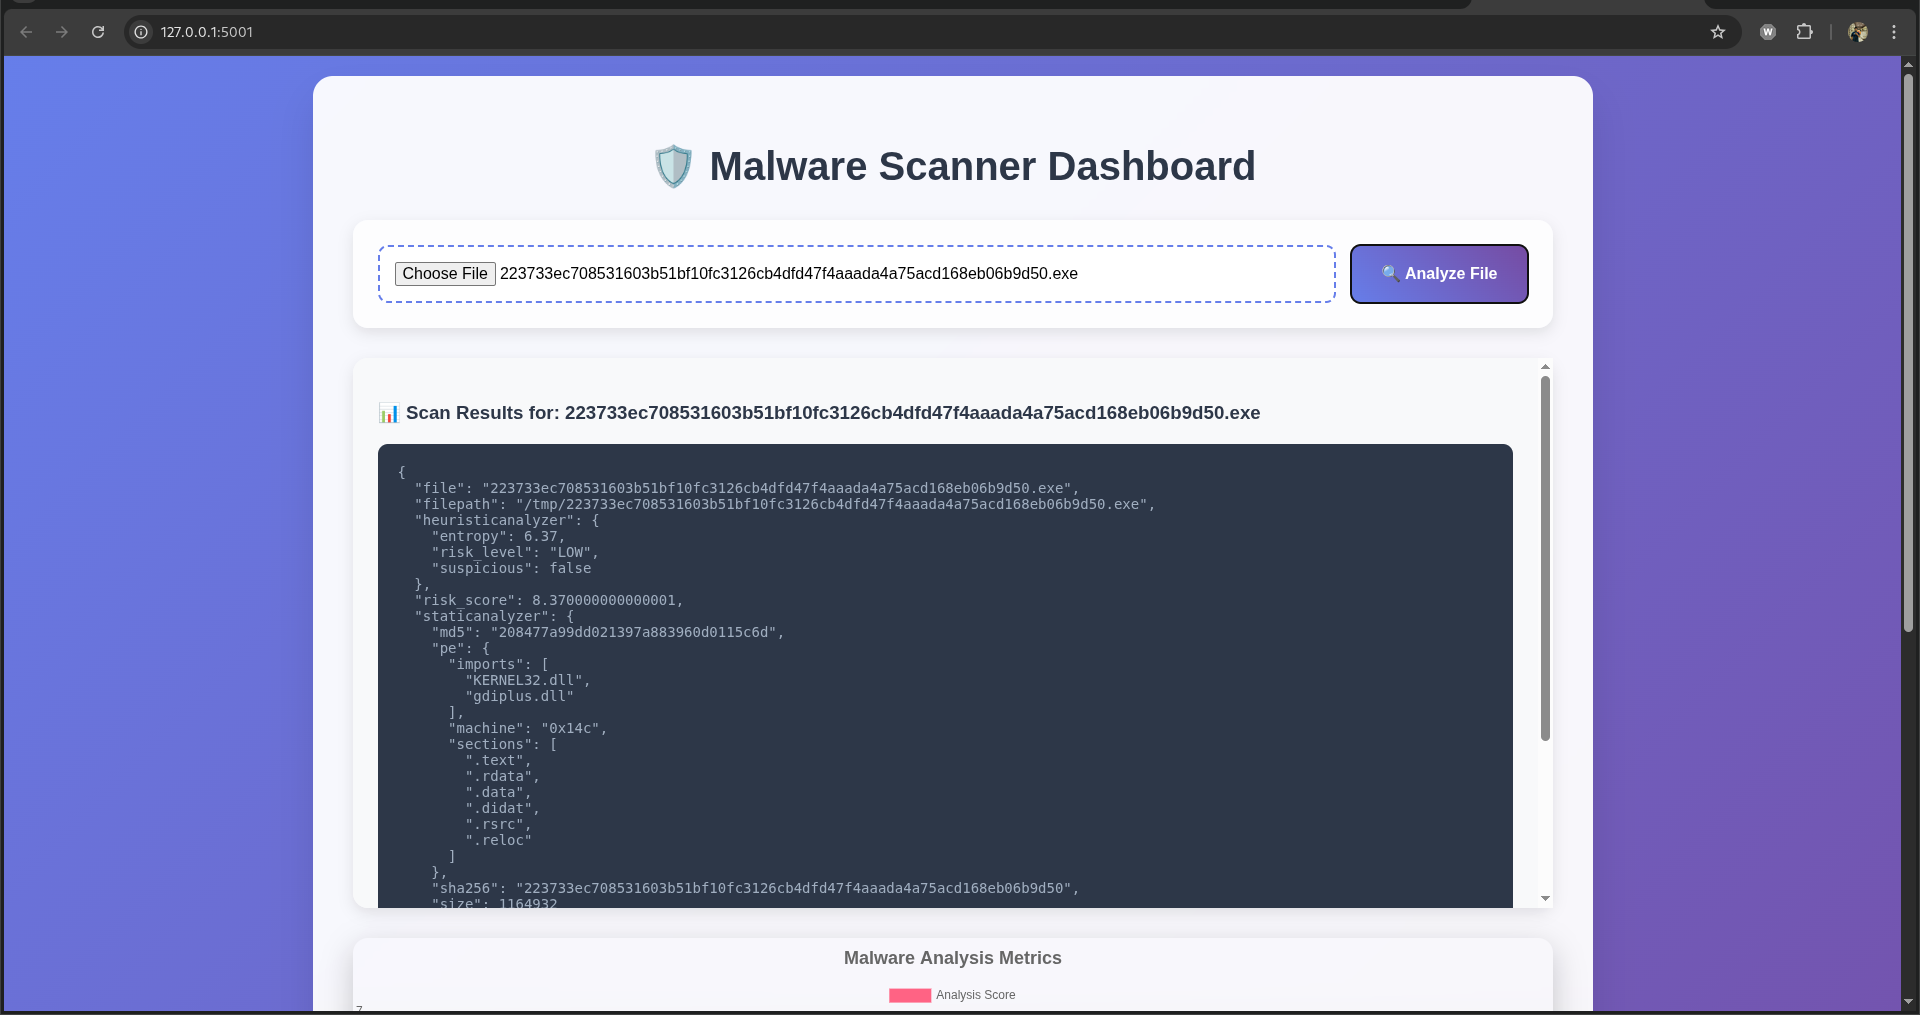The height and width of the screenshot is (1015, 1920).
Task: Open the W extension icon
Action: (x=1768, y=32)
